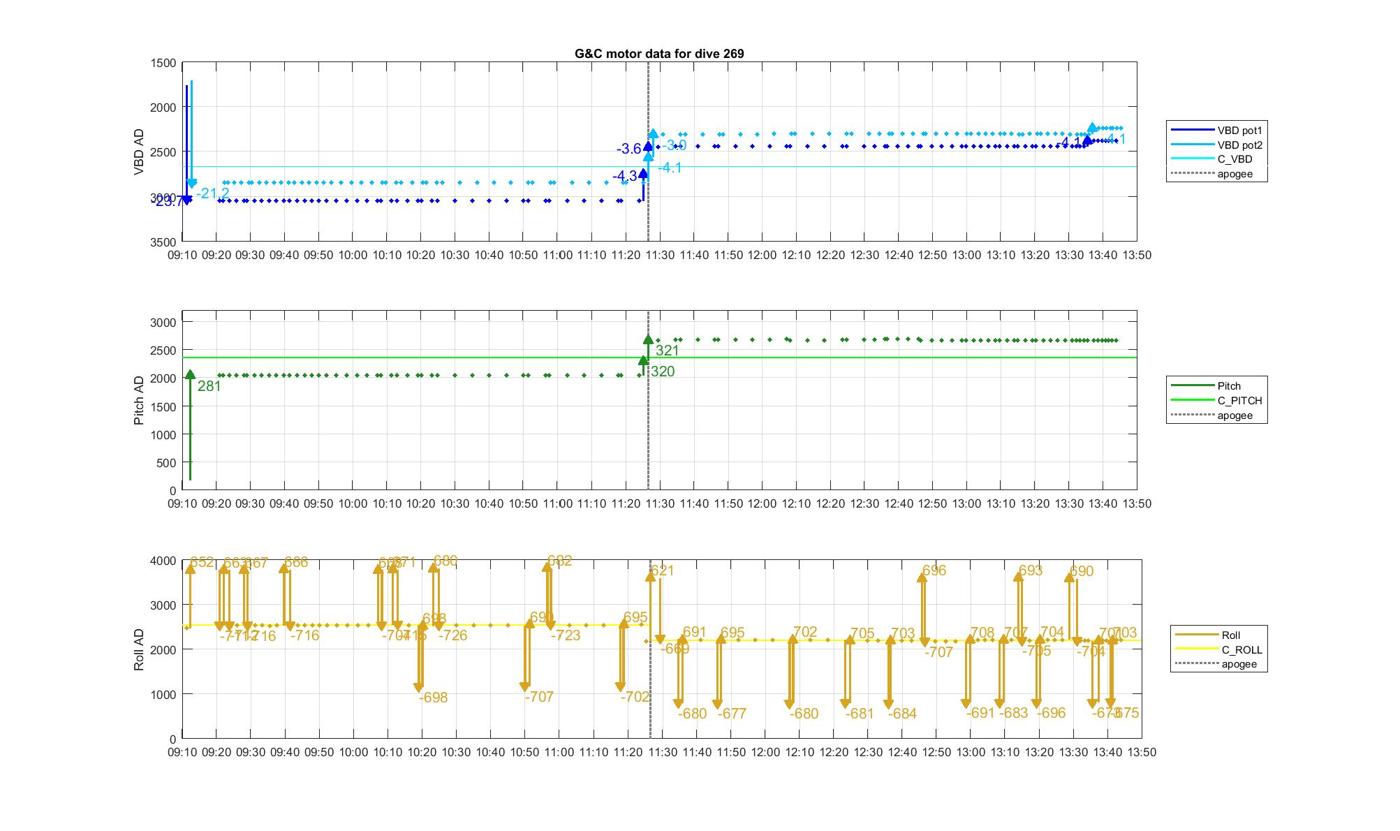Click the 500 tick on Pitch axis
Image resolution: width=1400 pixels, height=831 pixels.
[166, 463]
